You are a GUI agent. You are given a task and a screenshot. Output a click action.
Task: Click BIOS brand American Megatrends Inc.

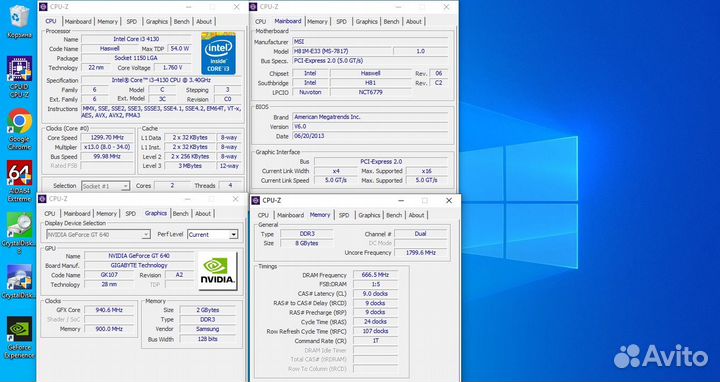(370, 117)
